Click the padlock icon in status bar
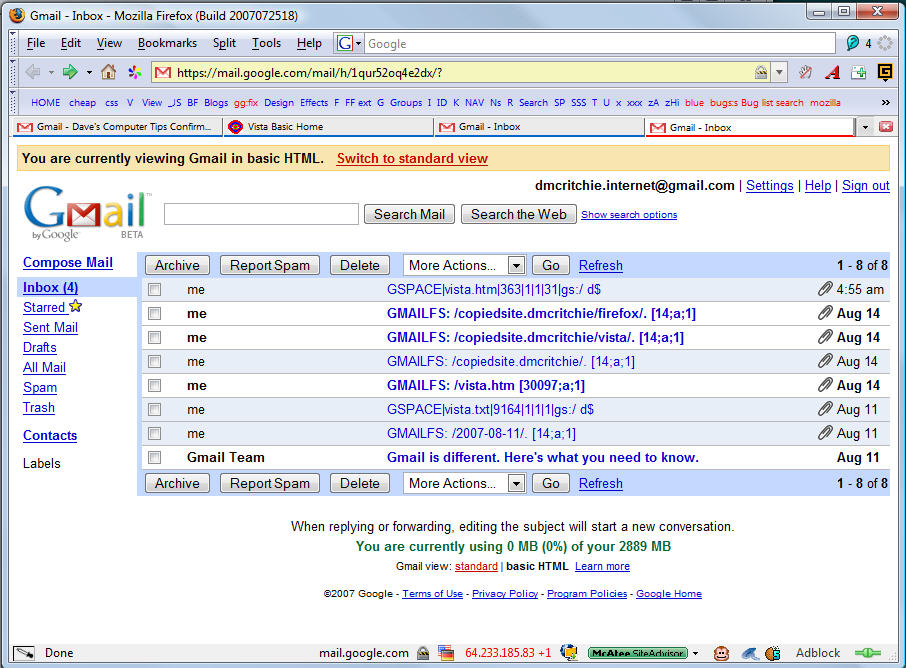The image size is (906, 668). click(x=423, y=653)
